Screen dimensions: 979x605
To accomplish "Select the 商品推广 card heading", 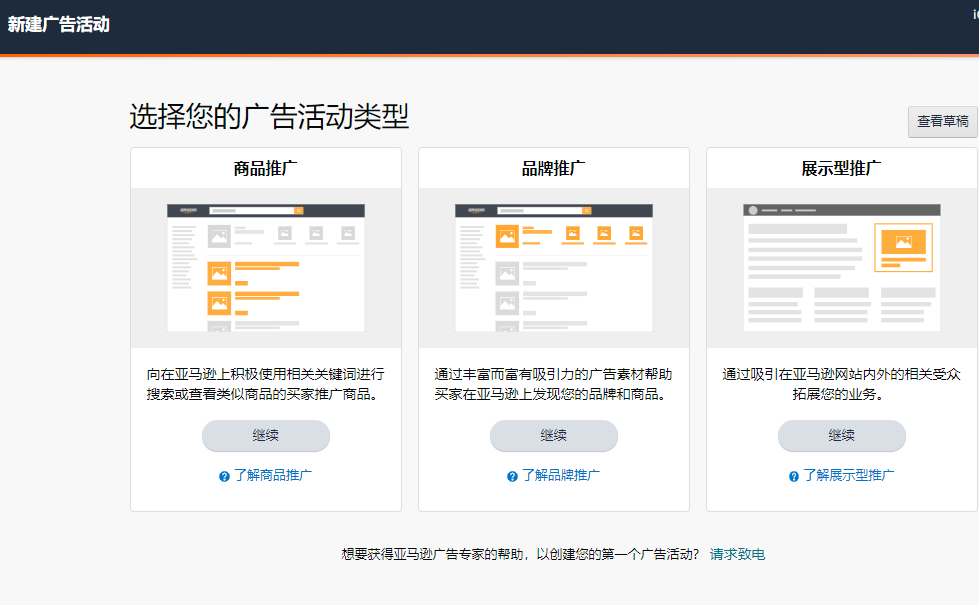I will click(x=266, y=168).
